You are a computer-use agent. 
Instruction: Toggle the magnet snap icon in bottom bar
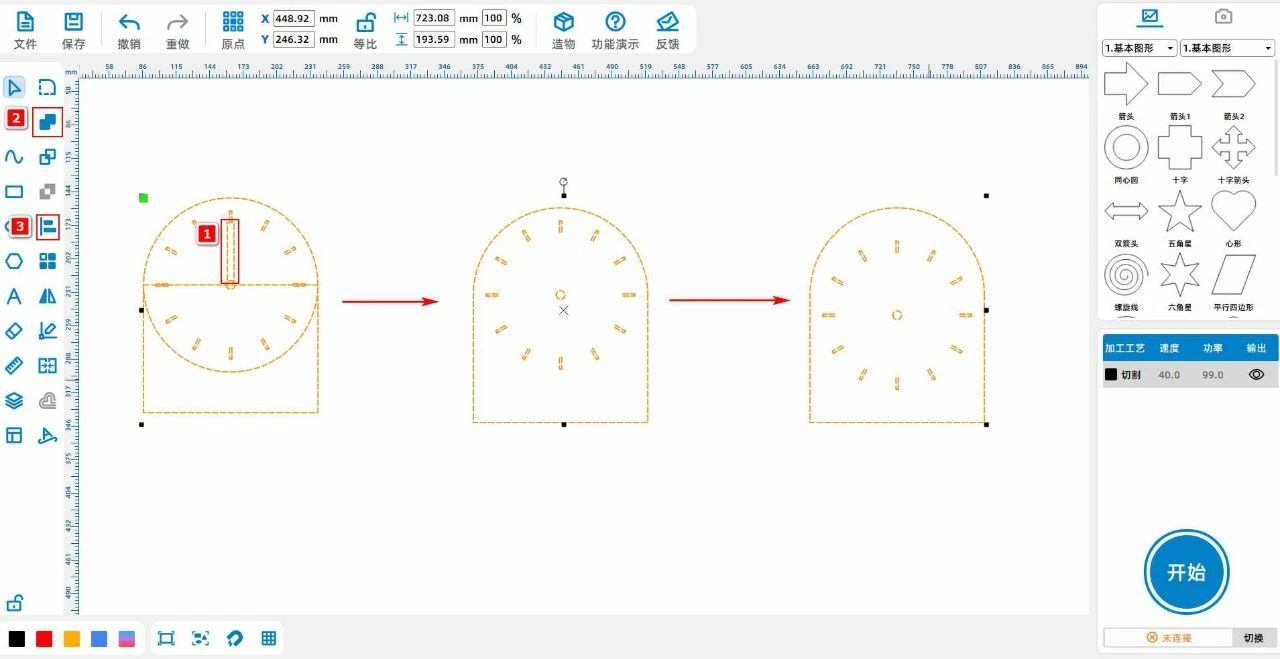tap(234, 638)
